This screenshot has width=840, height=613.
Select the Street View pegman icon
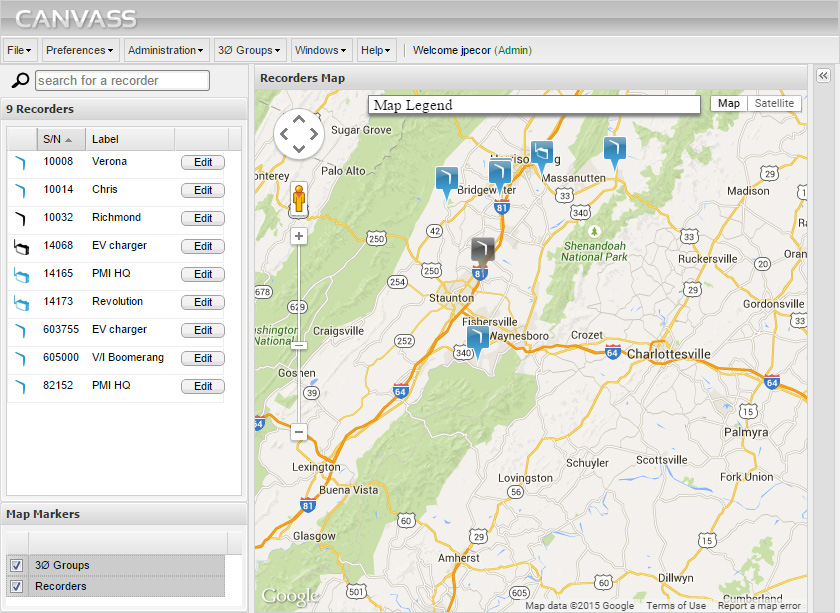coord(298,199)
